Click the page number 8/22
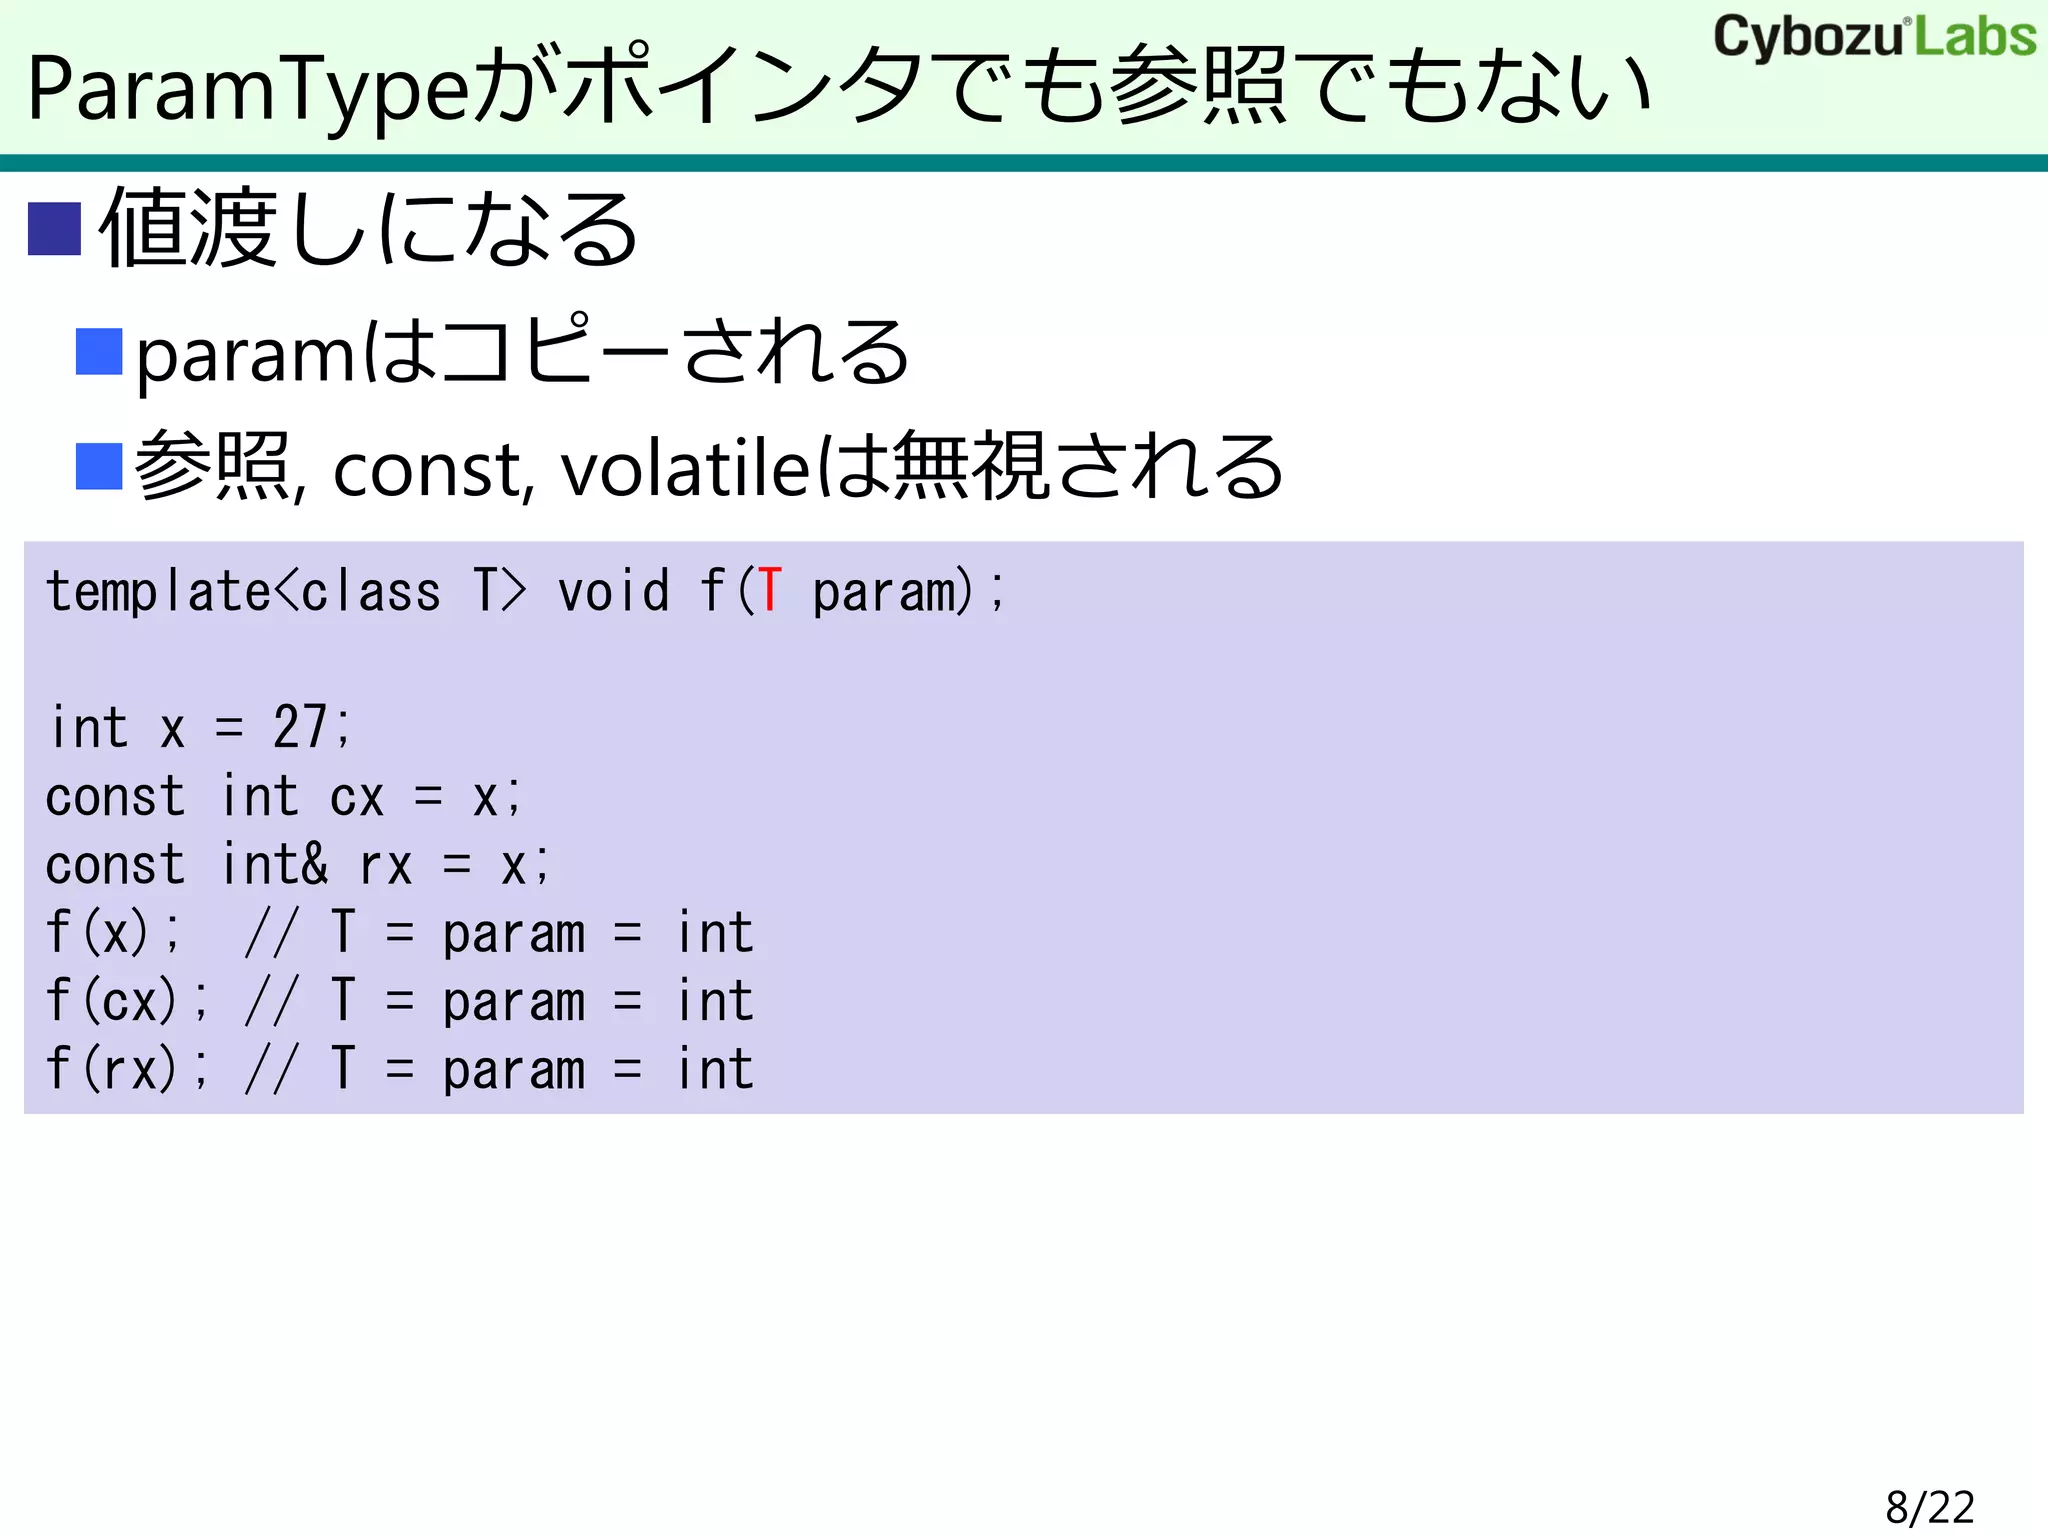2048x1536 pixels. (x=1930, y=1506)
